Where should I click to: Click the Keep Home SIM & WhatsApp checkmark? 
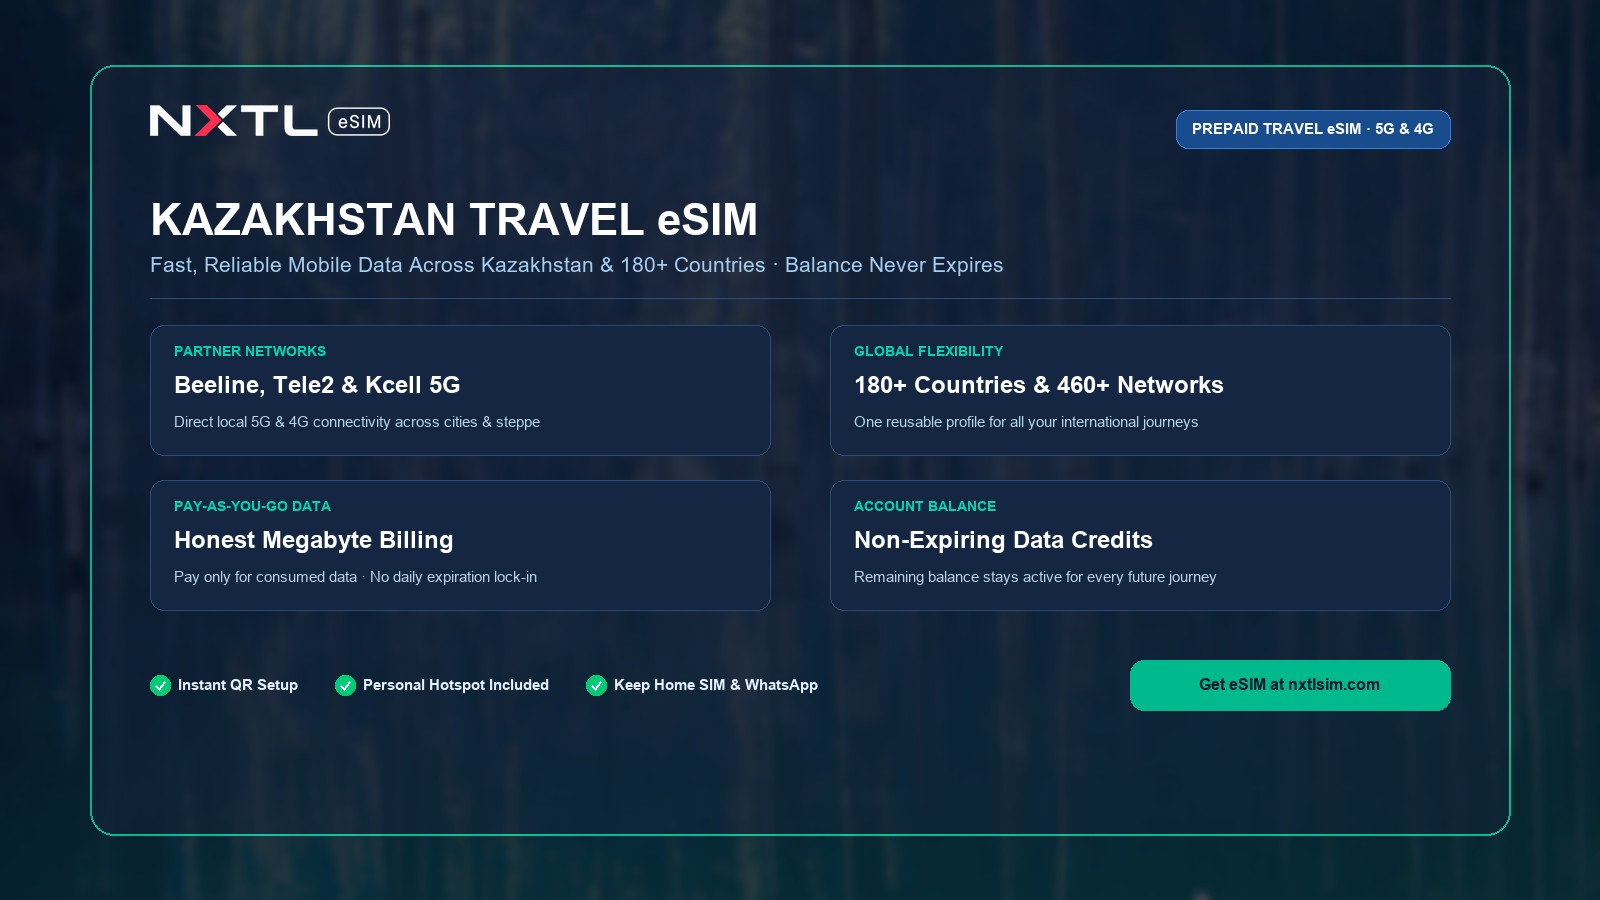coord(596,685)
